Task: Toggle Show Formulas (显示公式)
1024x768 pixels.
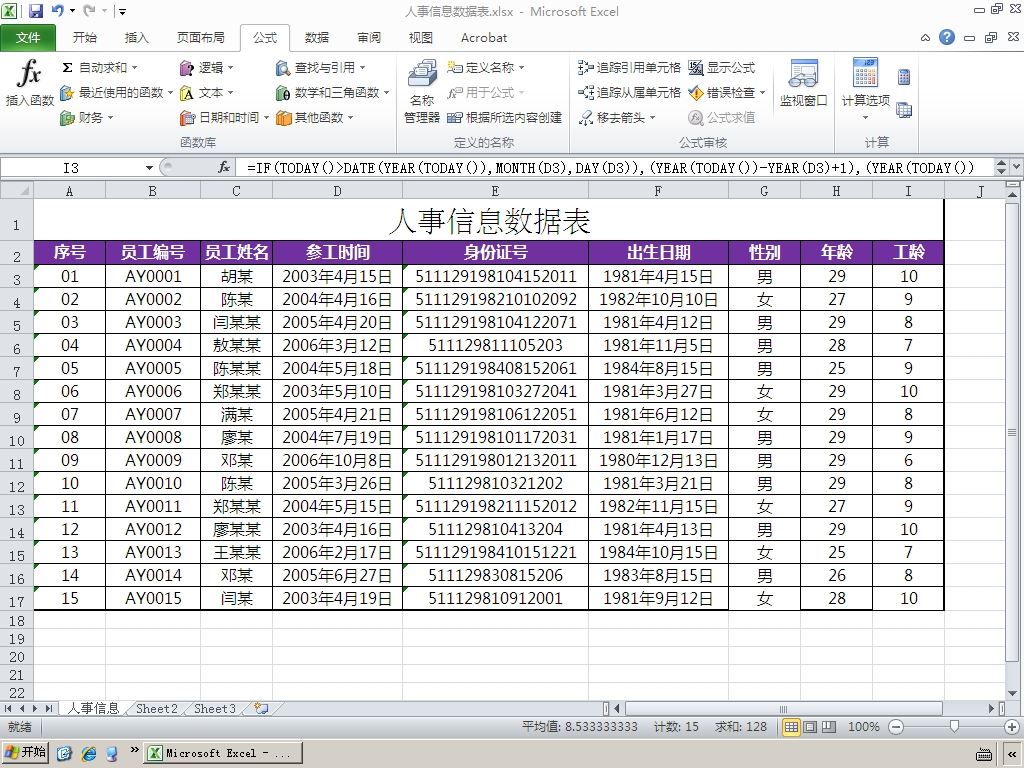Action: tap(722, 67)
